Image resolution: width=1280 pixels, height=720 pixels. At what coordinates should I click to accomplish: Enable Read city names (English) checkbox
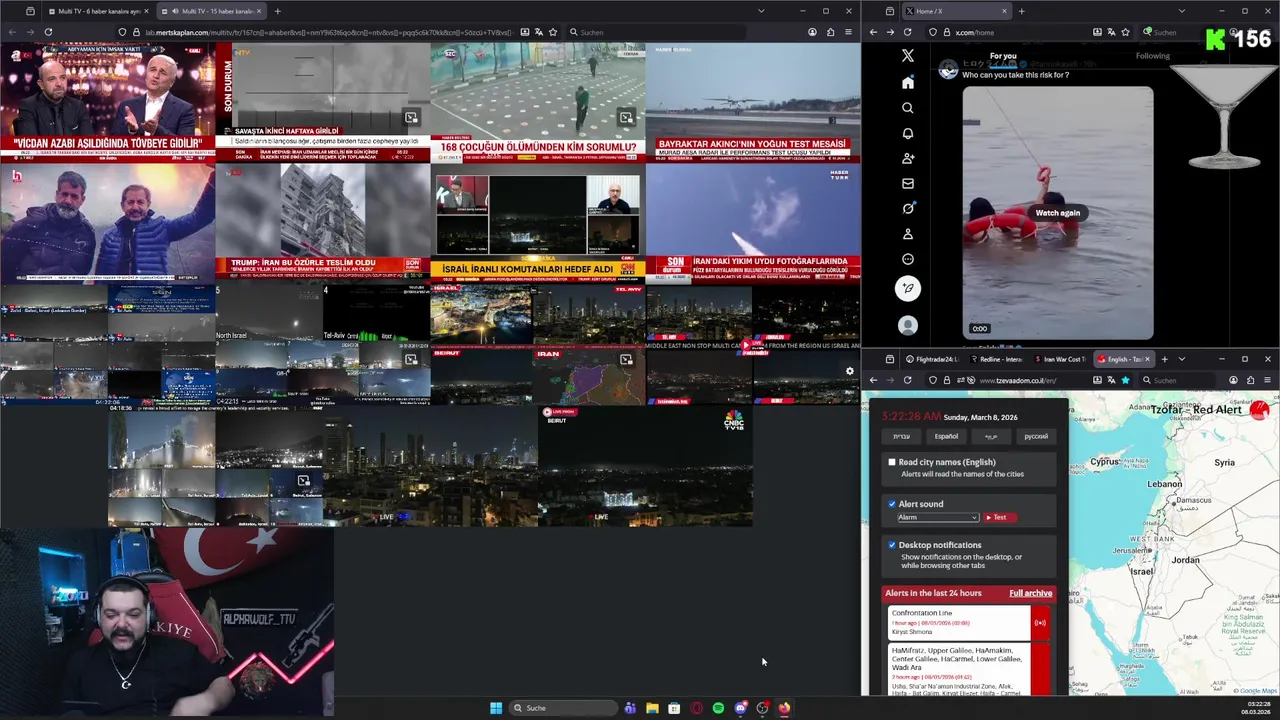(892, 462)
